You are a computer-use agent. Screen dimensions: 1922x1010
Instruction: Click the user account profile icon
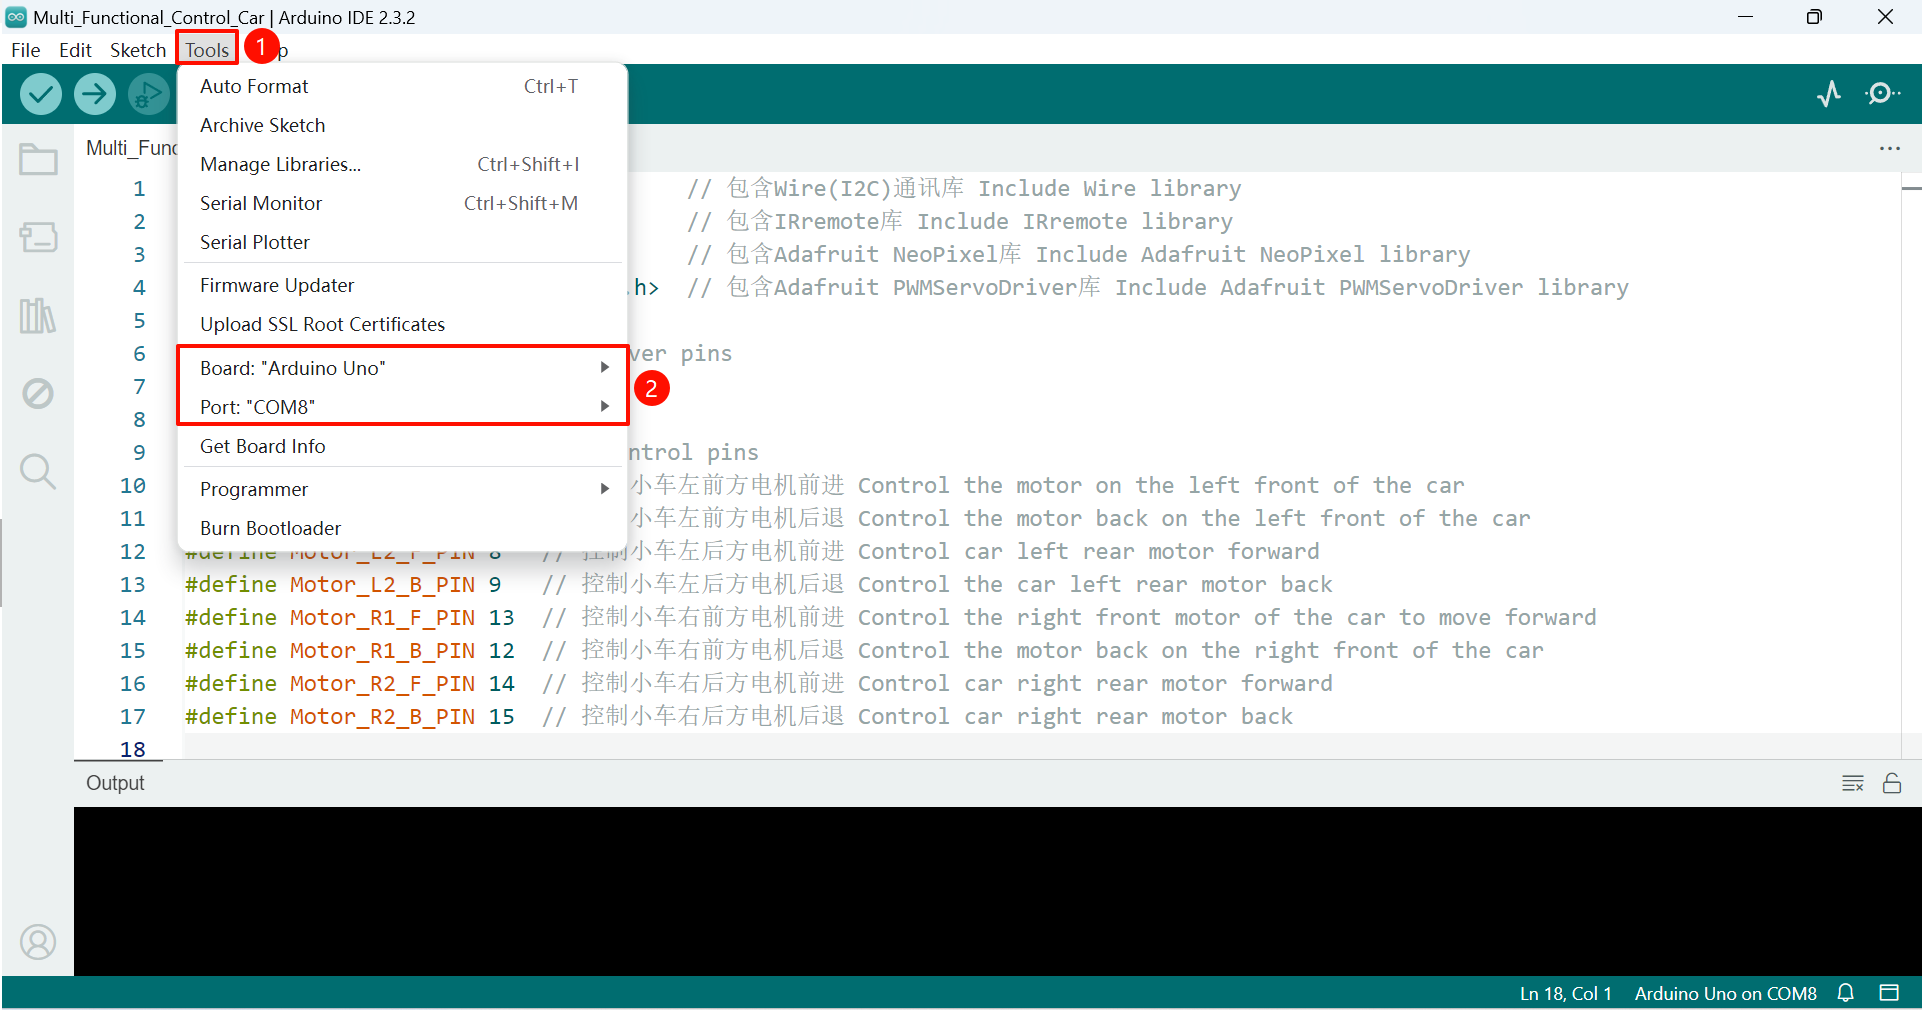38,942
